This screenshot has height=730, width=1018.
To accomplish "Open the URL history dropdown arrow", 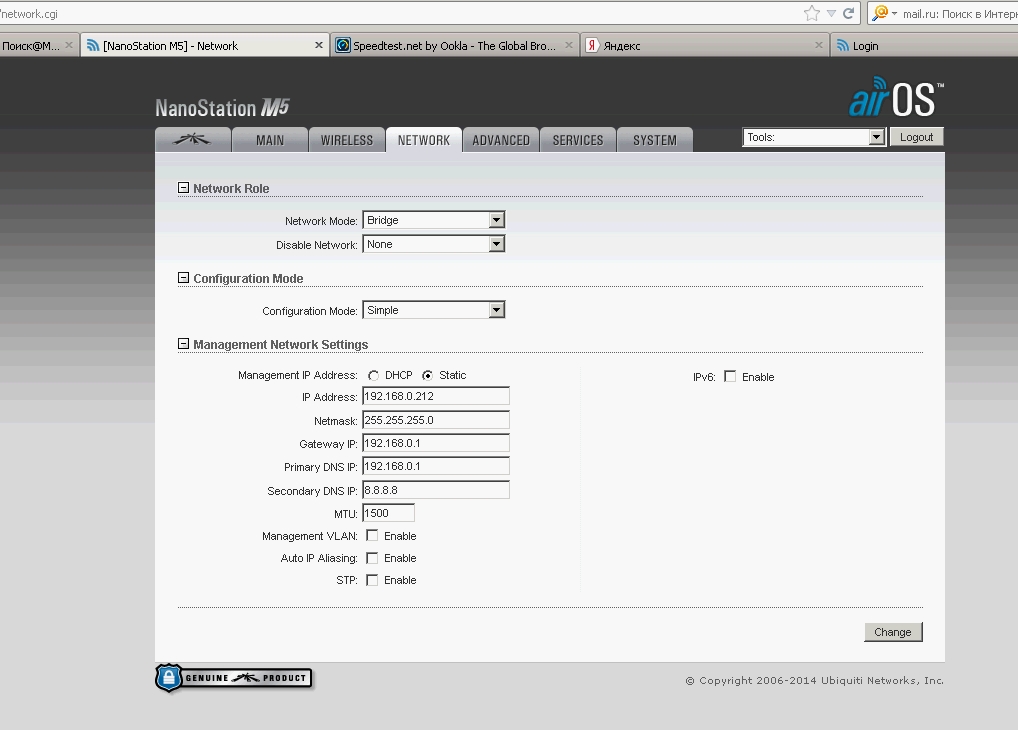I will pyautogui.click(x=831, y=14).
